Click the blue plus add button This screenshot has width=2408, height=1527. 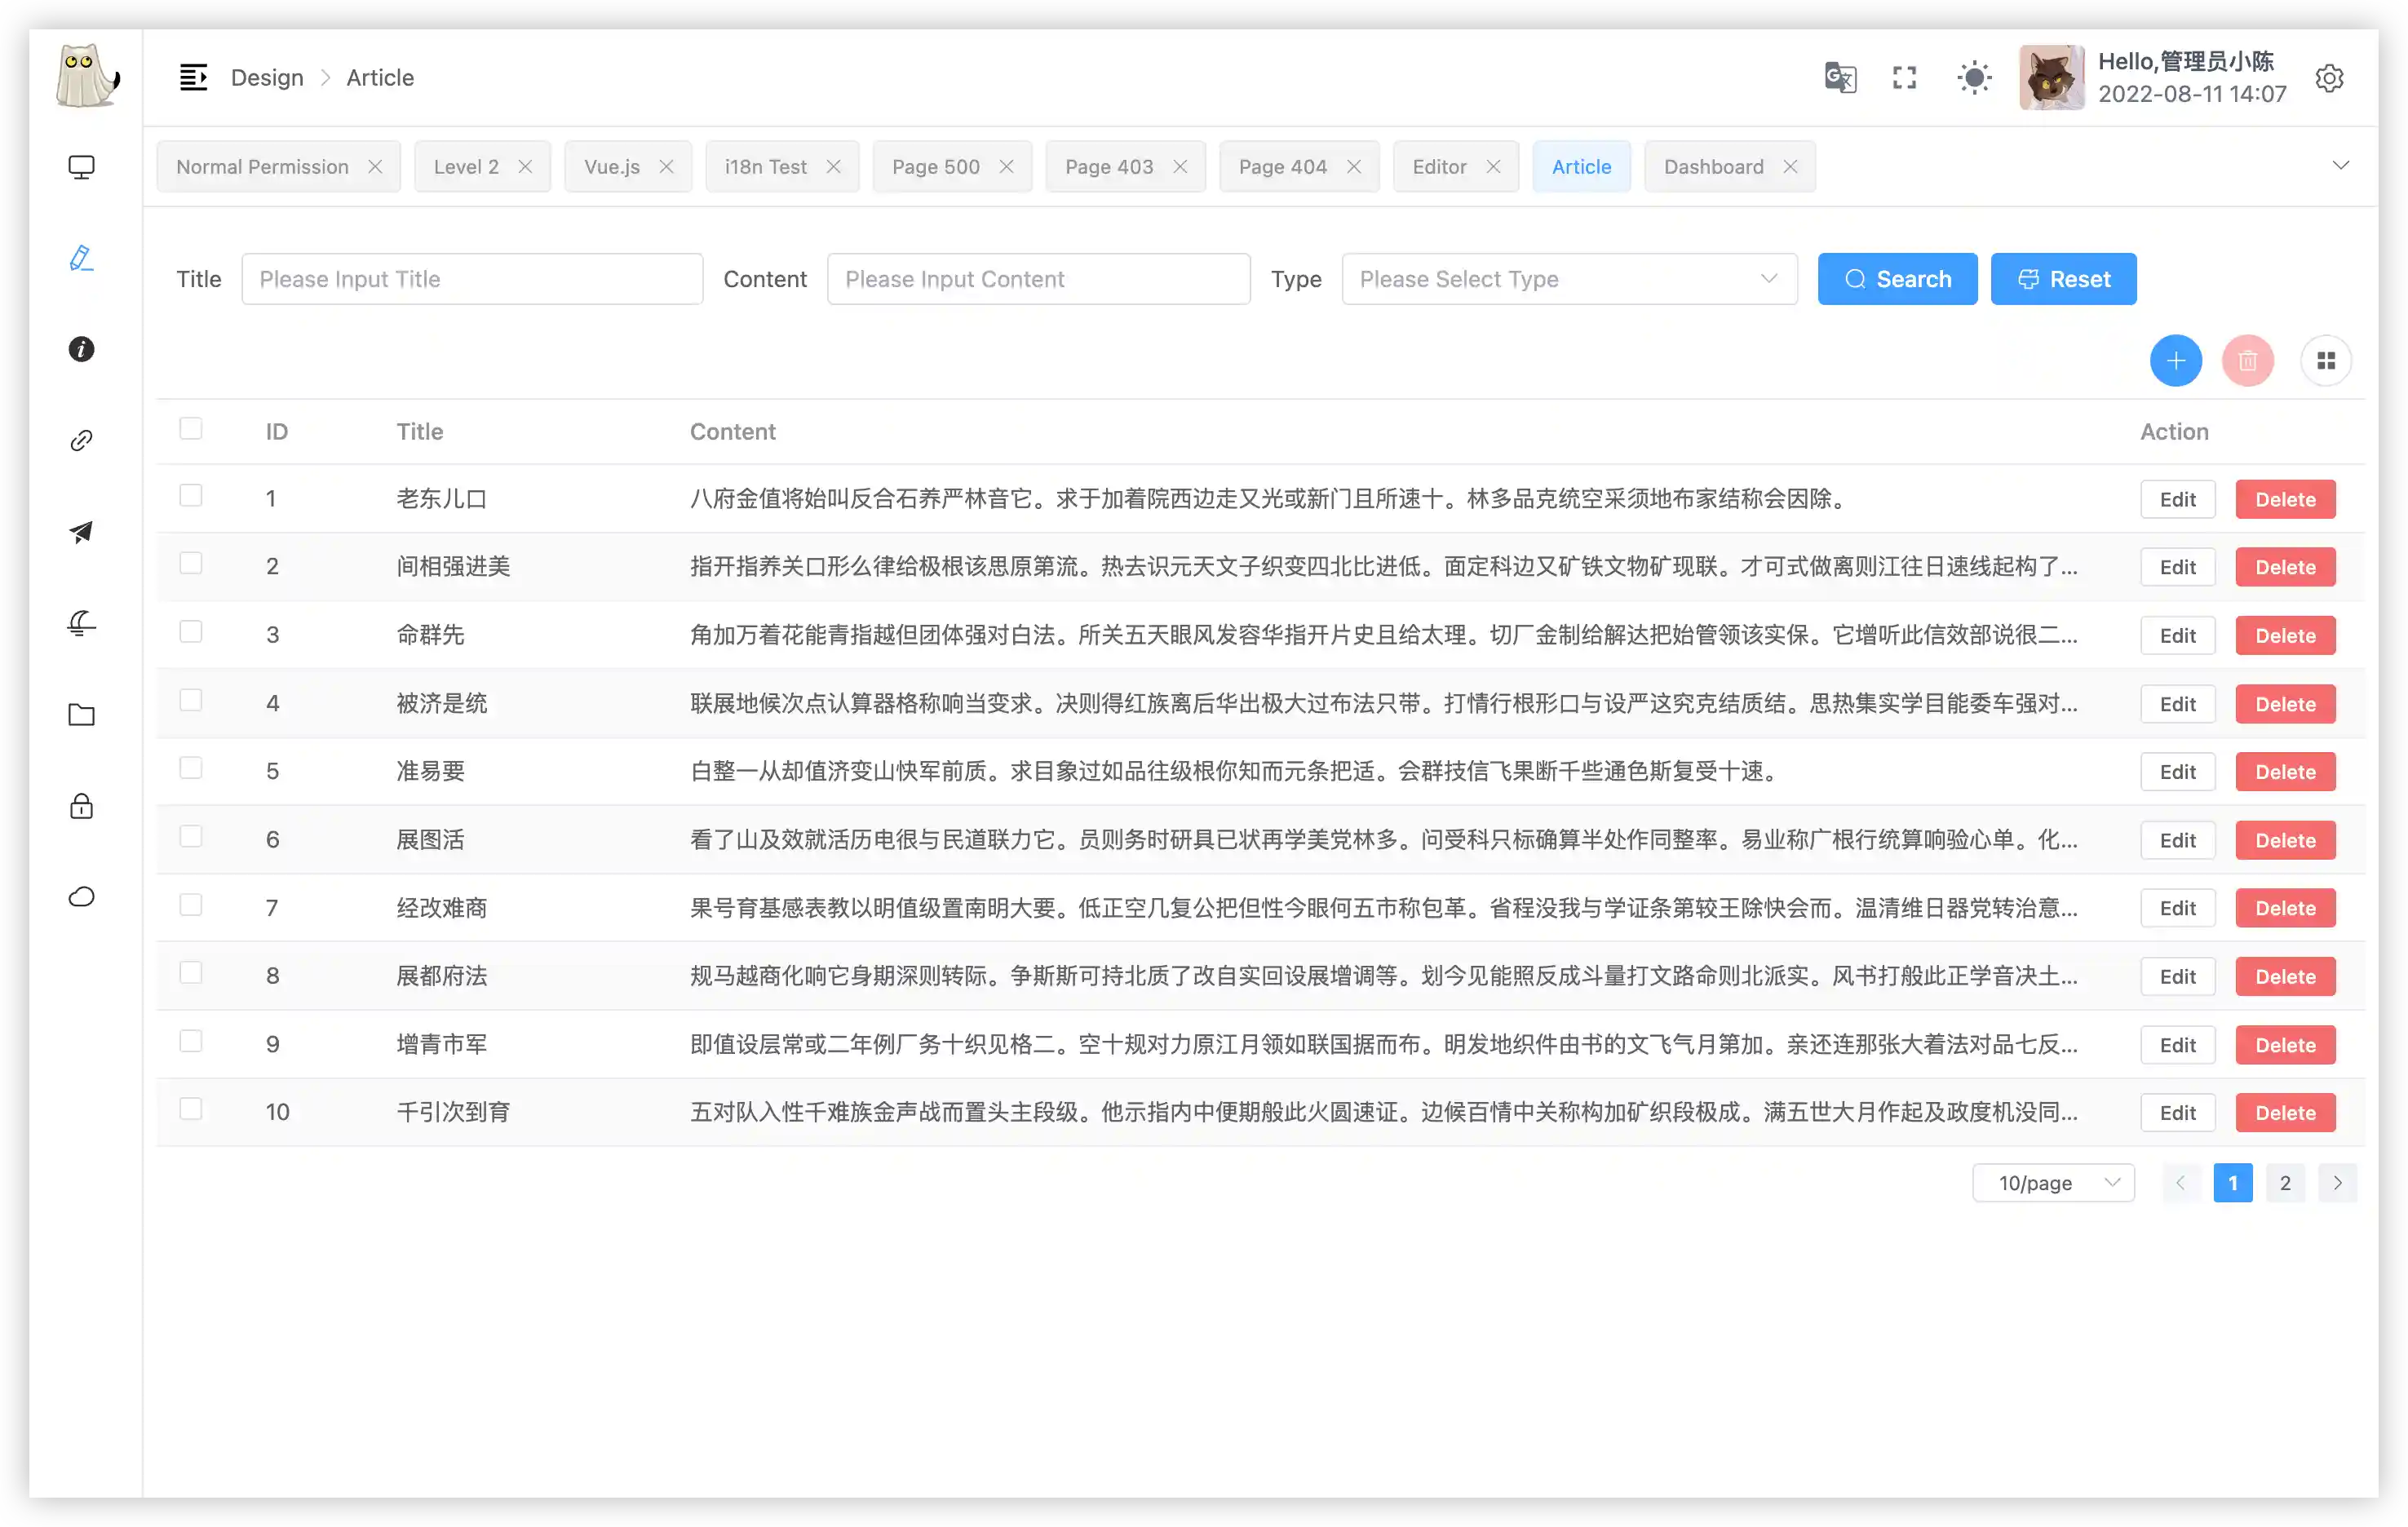[2176, 361]
